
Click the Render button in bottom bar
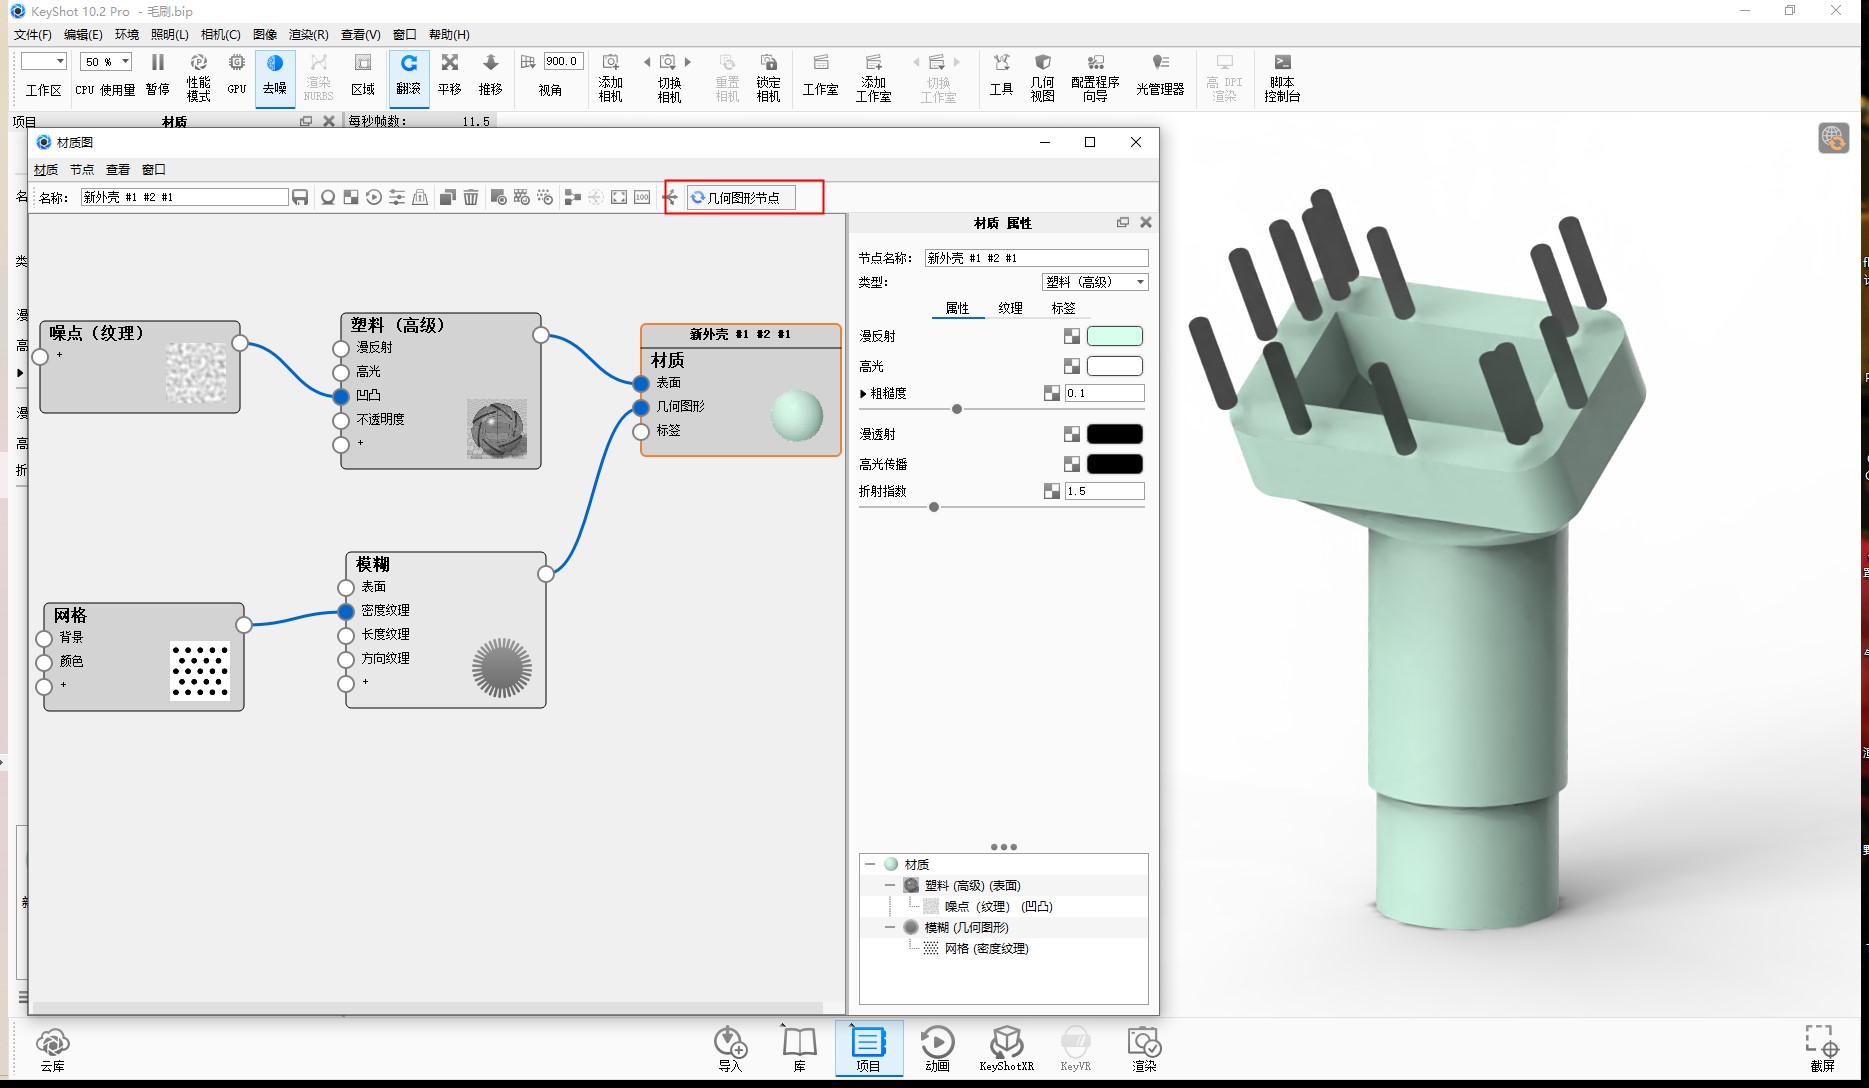tap(1144, 1048)
